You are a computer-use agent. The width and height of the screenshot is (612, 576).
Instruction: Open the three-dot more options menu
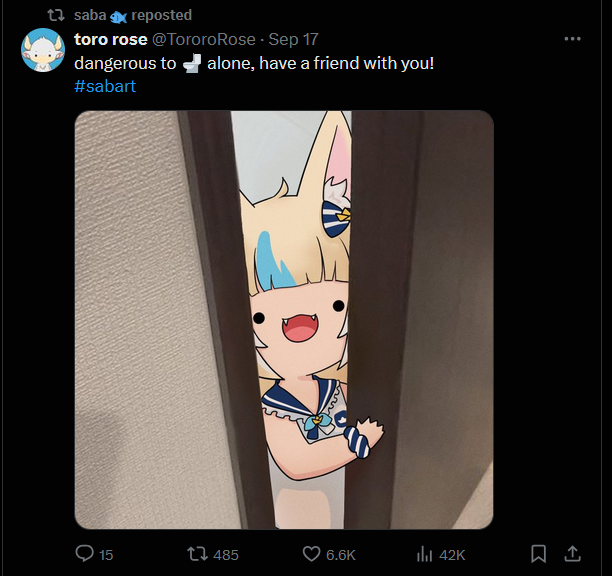[x=572, y=39]
